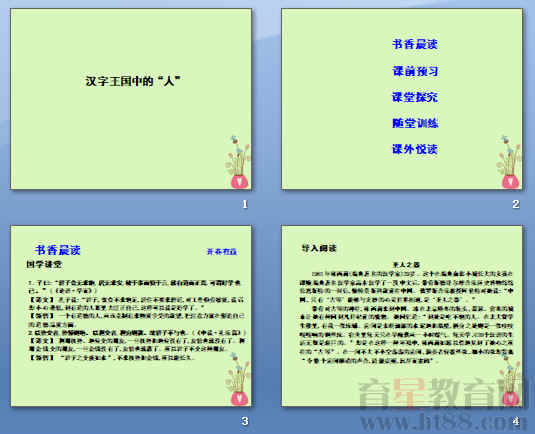Select slide 4 thumbnail headed 导入阅读
The image size is (535, 434).
402,316
